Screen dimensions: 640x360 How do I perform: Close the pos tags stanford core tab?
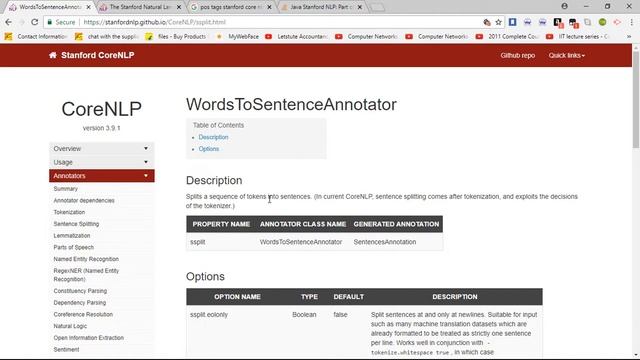[x=269, y=7]
